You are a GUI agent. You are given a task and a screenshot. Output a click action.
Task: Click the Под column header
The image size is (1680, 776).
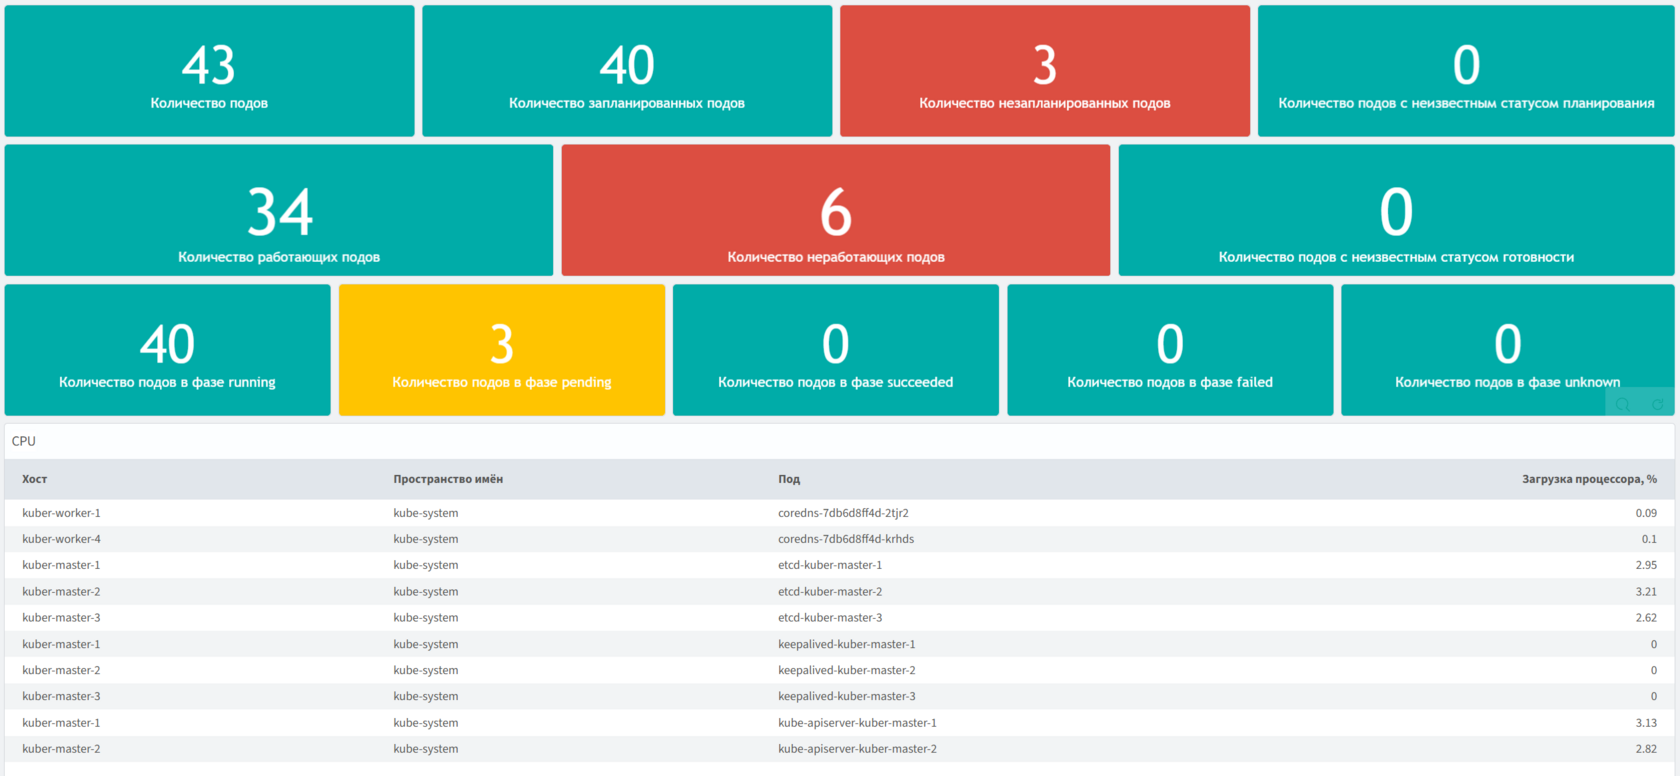tap(789, 479)
